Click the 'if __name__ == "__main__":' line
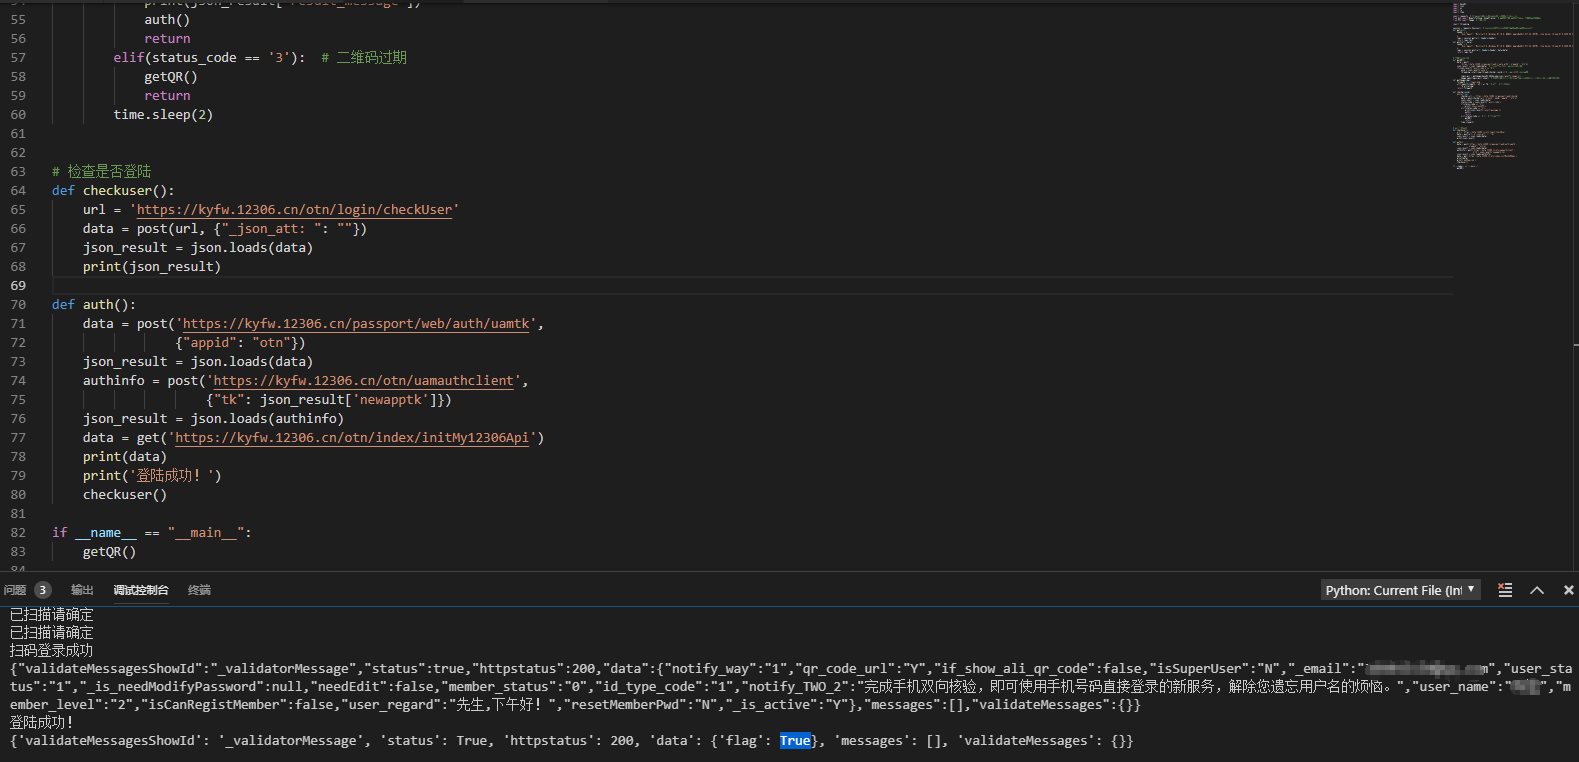 click(152, 533)
